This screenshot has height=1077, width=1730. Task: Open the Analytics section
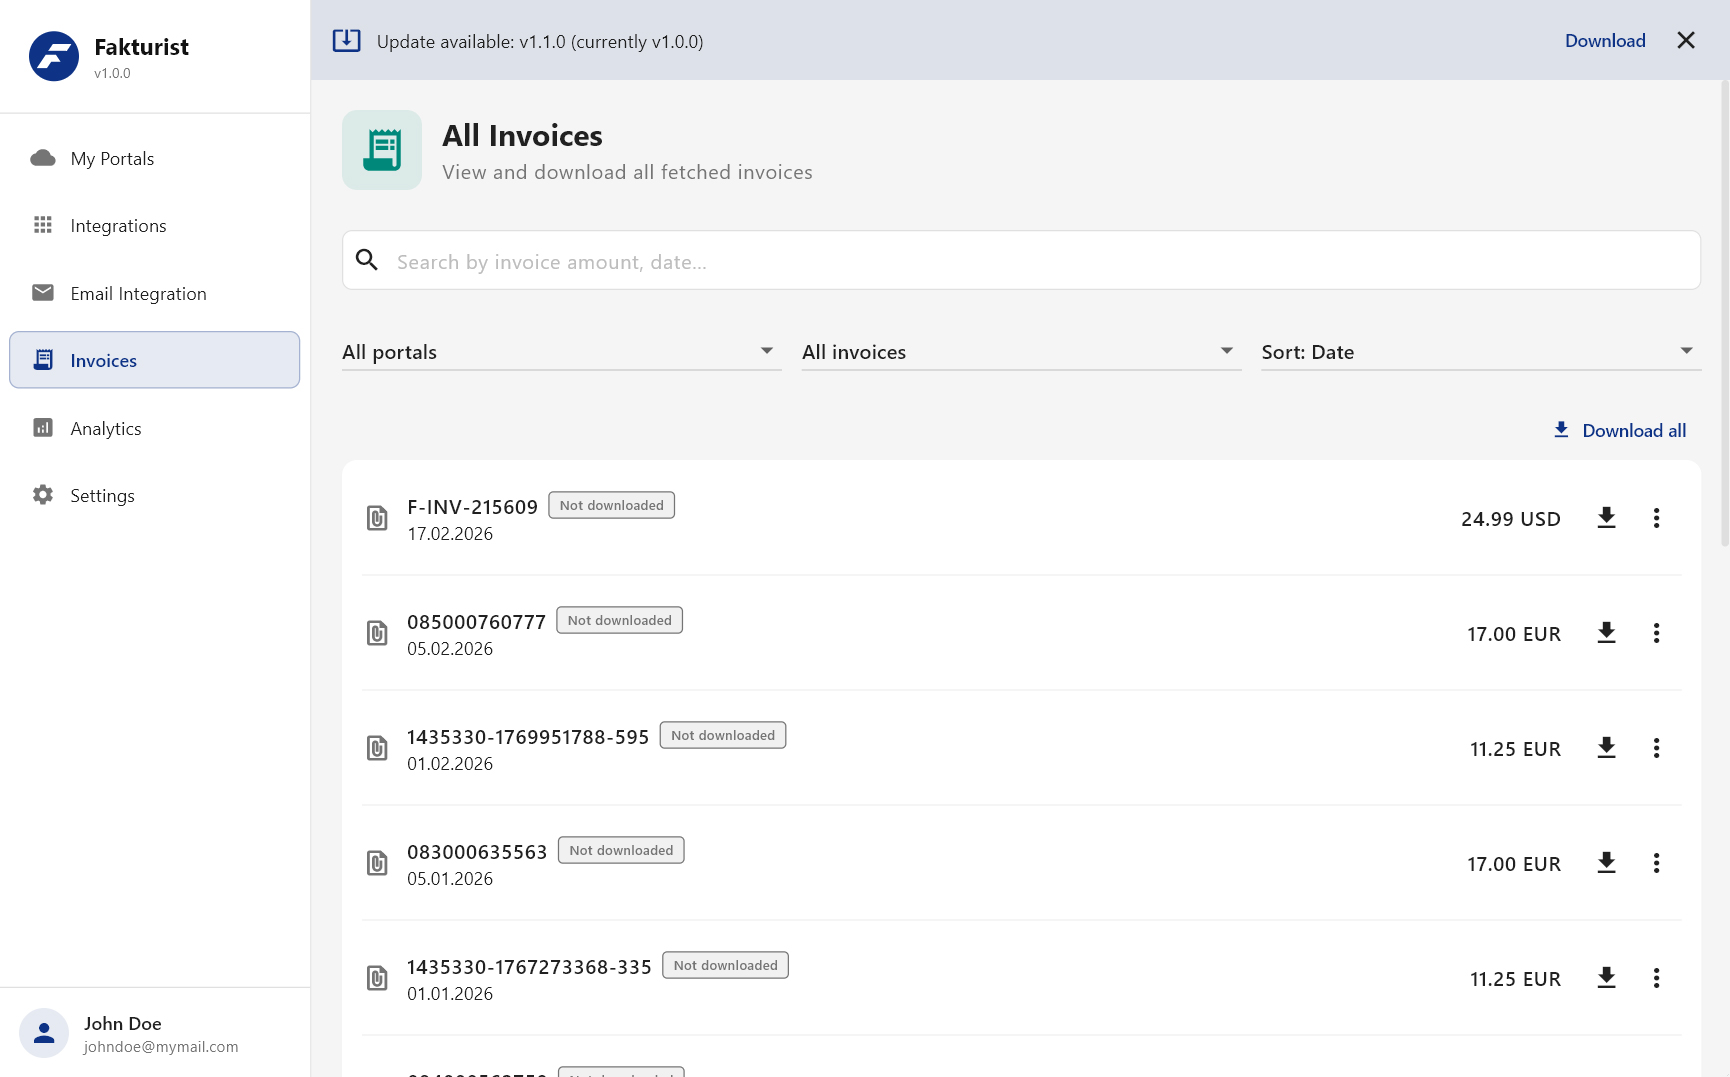(x=106, y=429)
